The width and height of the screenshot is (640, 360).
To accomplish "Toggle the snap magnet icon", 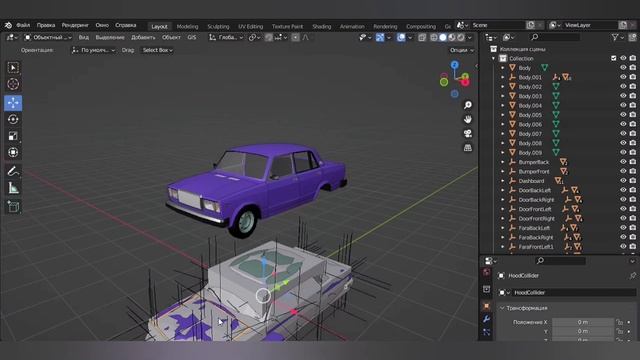I will 269,38.
